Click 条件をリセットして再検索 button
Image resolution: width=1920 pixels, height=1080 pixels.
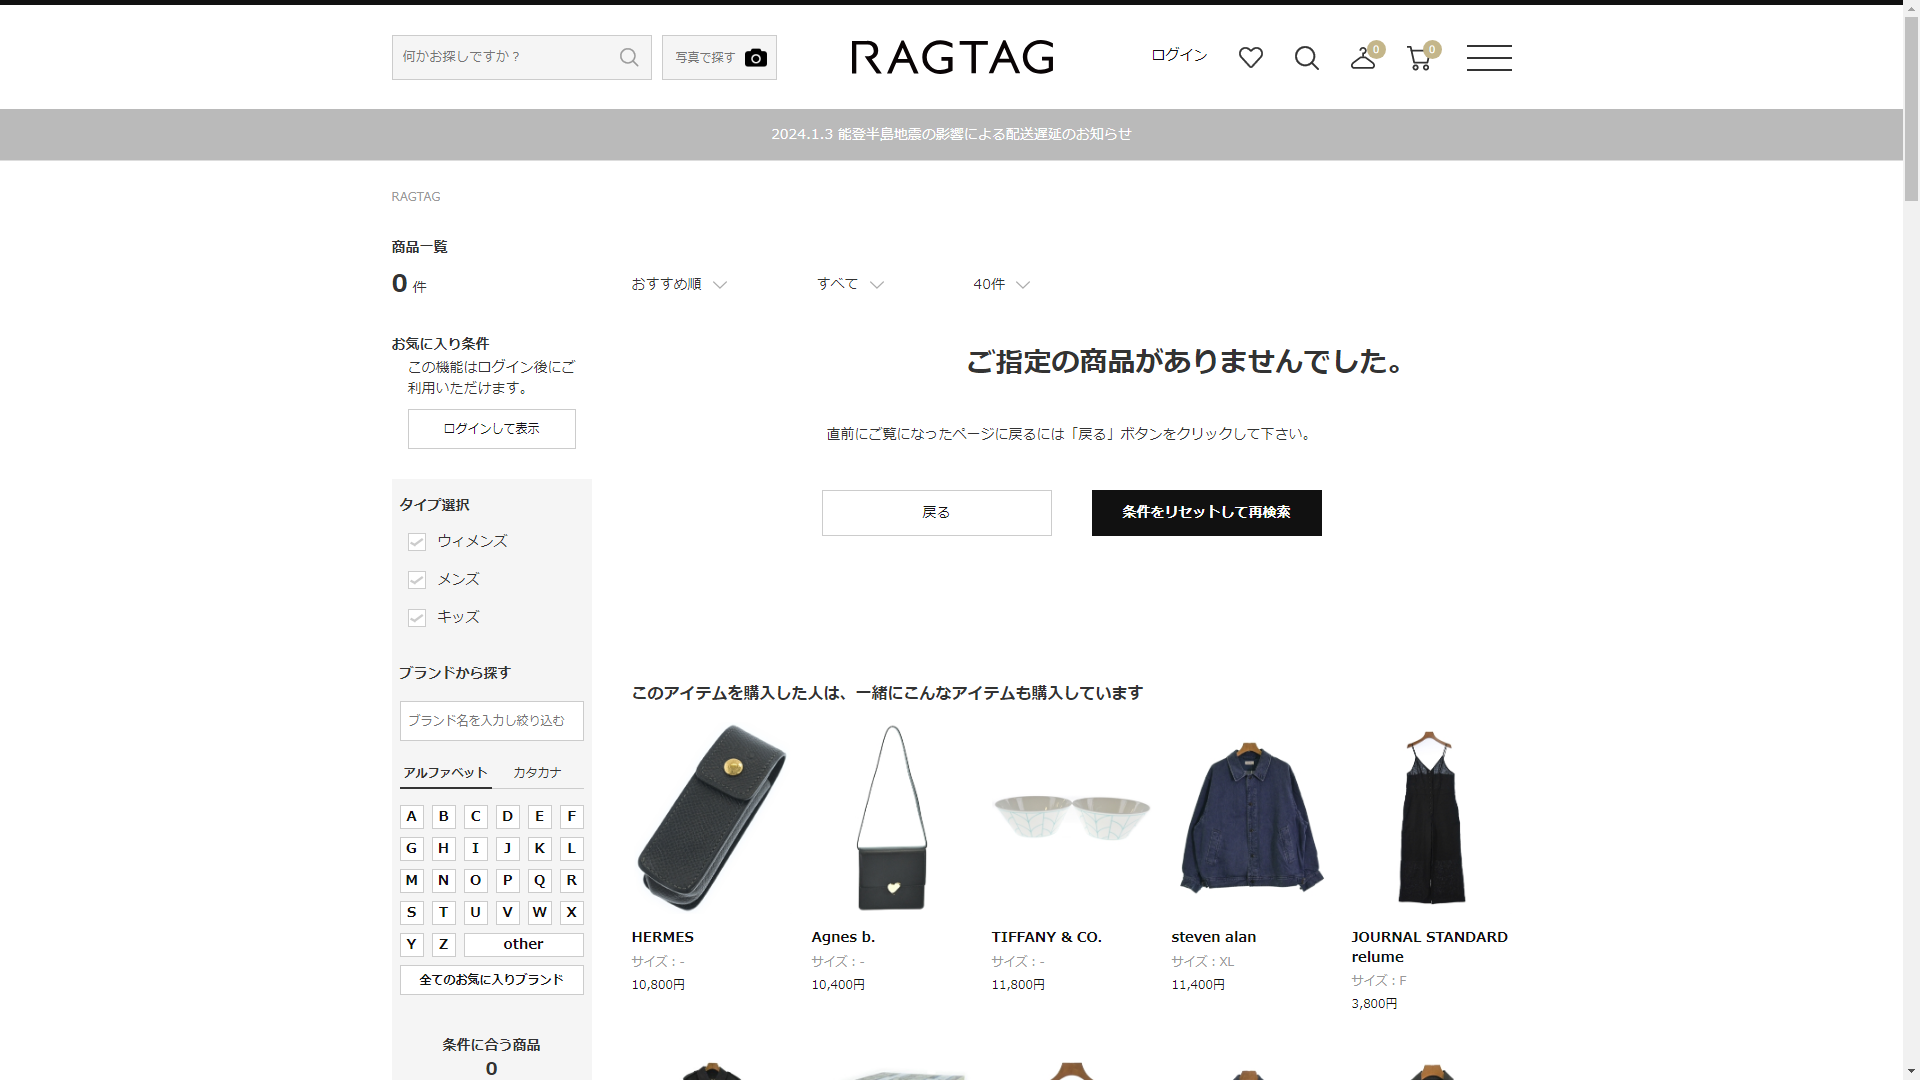click(x=1206, y=512)
